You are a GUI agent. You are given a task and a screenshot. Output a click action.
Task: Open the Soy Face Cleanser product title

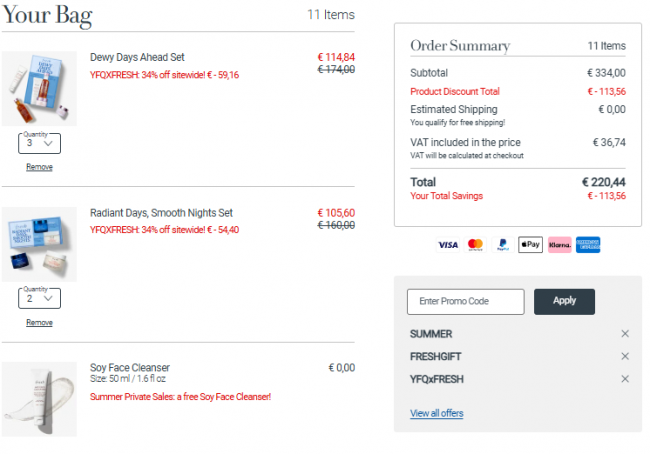pyautogui.click(x=130, y=367)
